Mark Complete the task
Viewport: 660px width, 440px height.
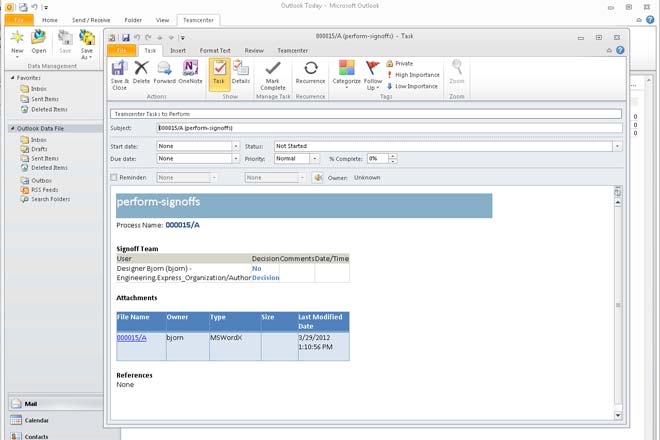pyautogui.click(x=273, y=75)
